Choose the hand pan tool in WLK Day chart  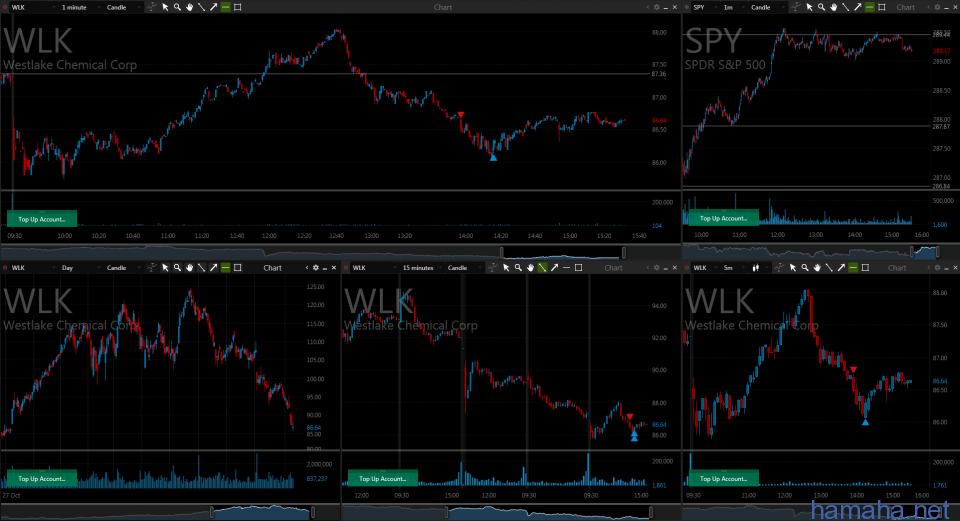click(x=189, y=268)
